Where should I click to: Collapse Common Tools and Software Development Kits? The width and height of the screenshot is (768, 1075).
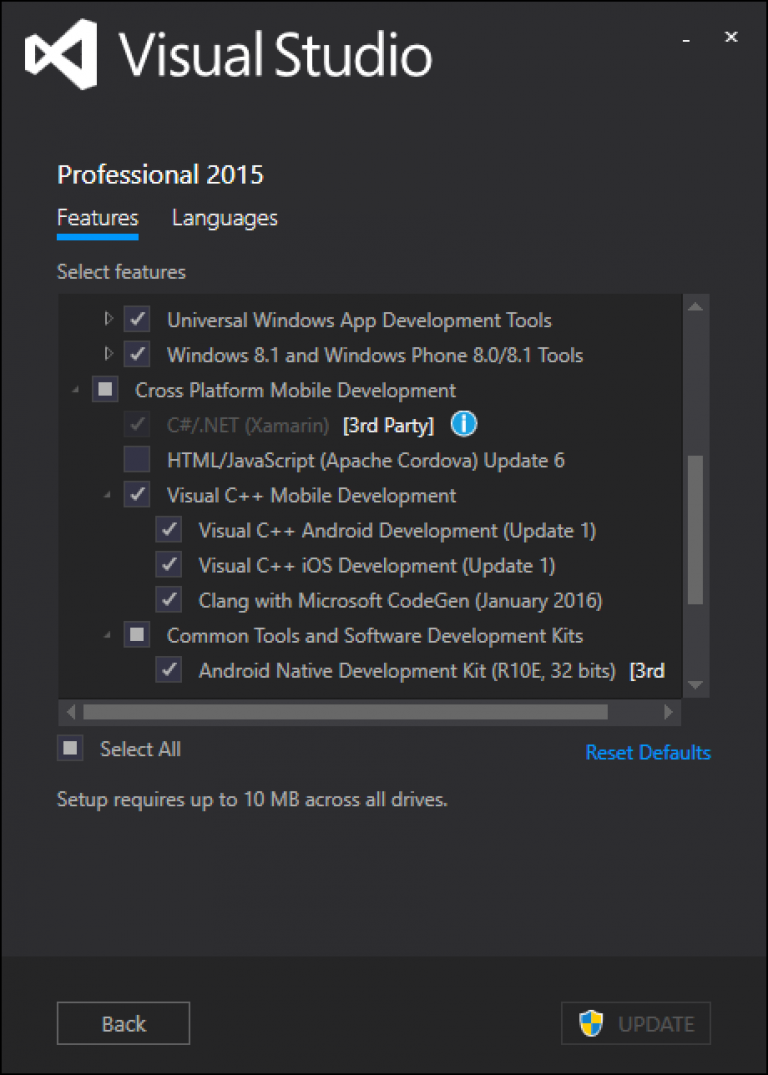point(105,635)
